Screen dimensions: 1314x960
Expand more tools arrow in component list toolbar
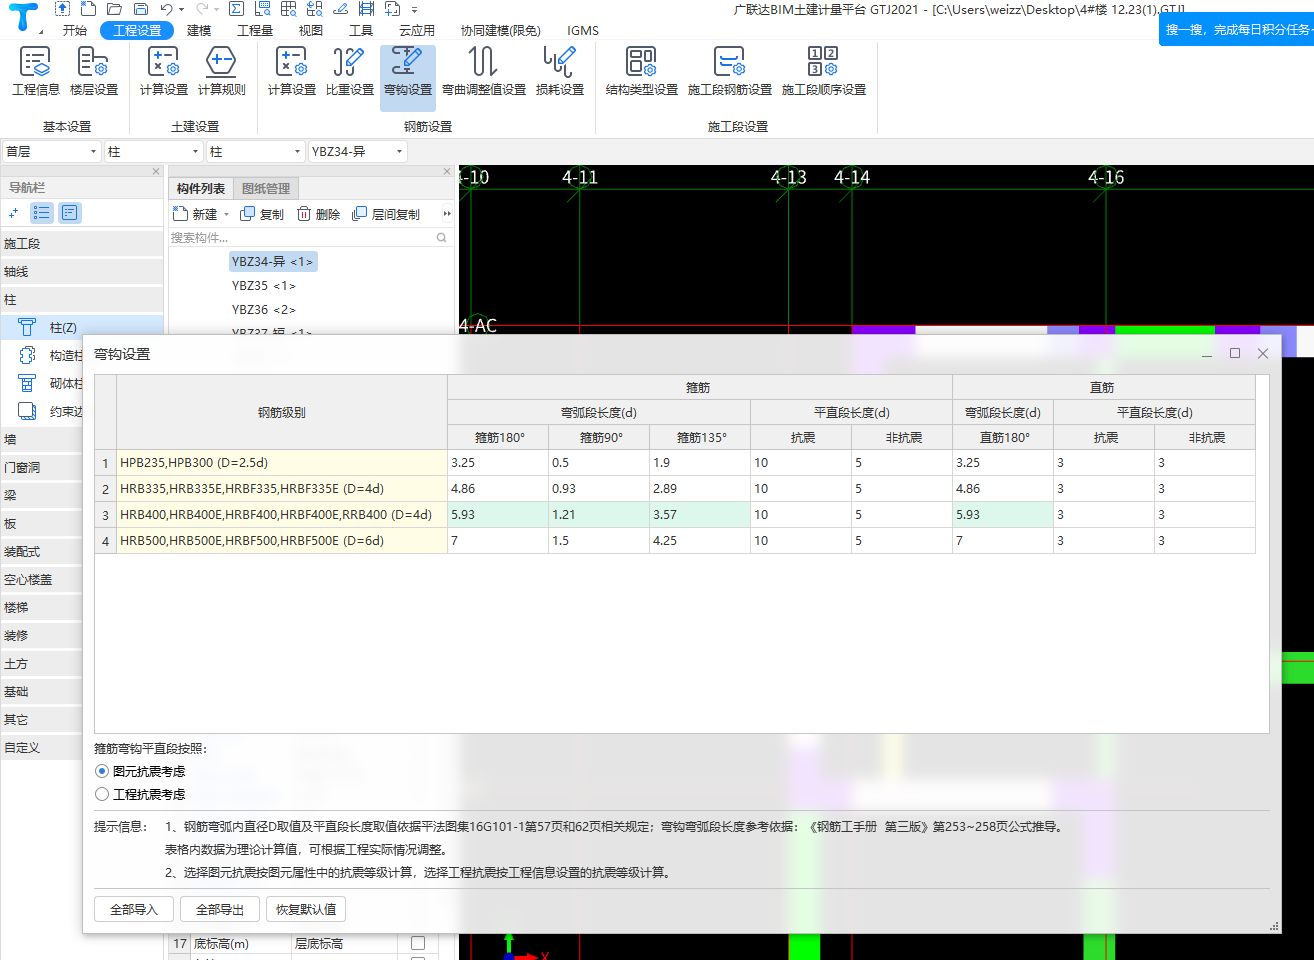click(447, 214)
